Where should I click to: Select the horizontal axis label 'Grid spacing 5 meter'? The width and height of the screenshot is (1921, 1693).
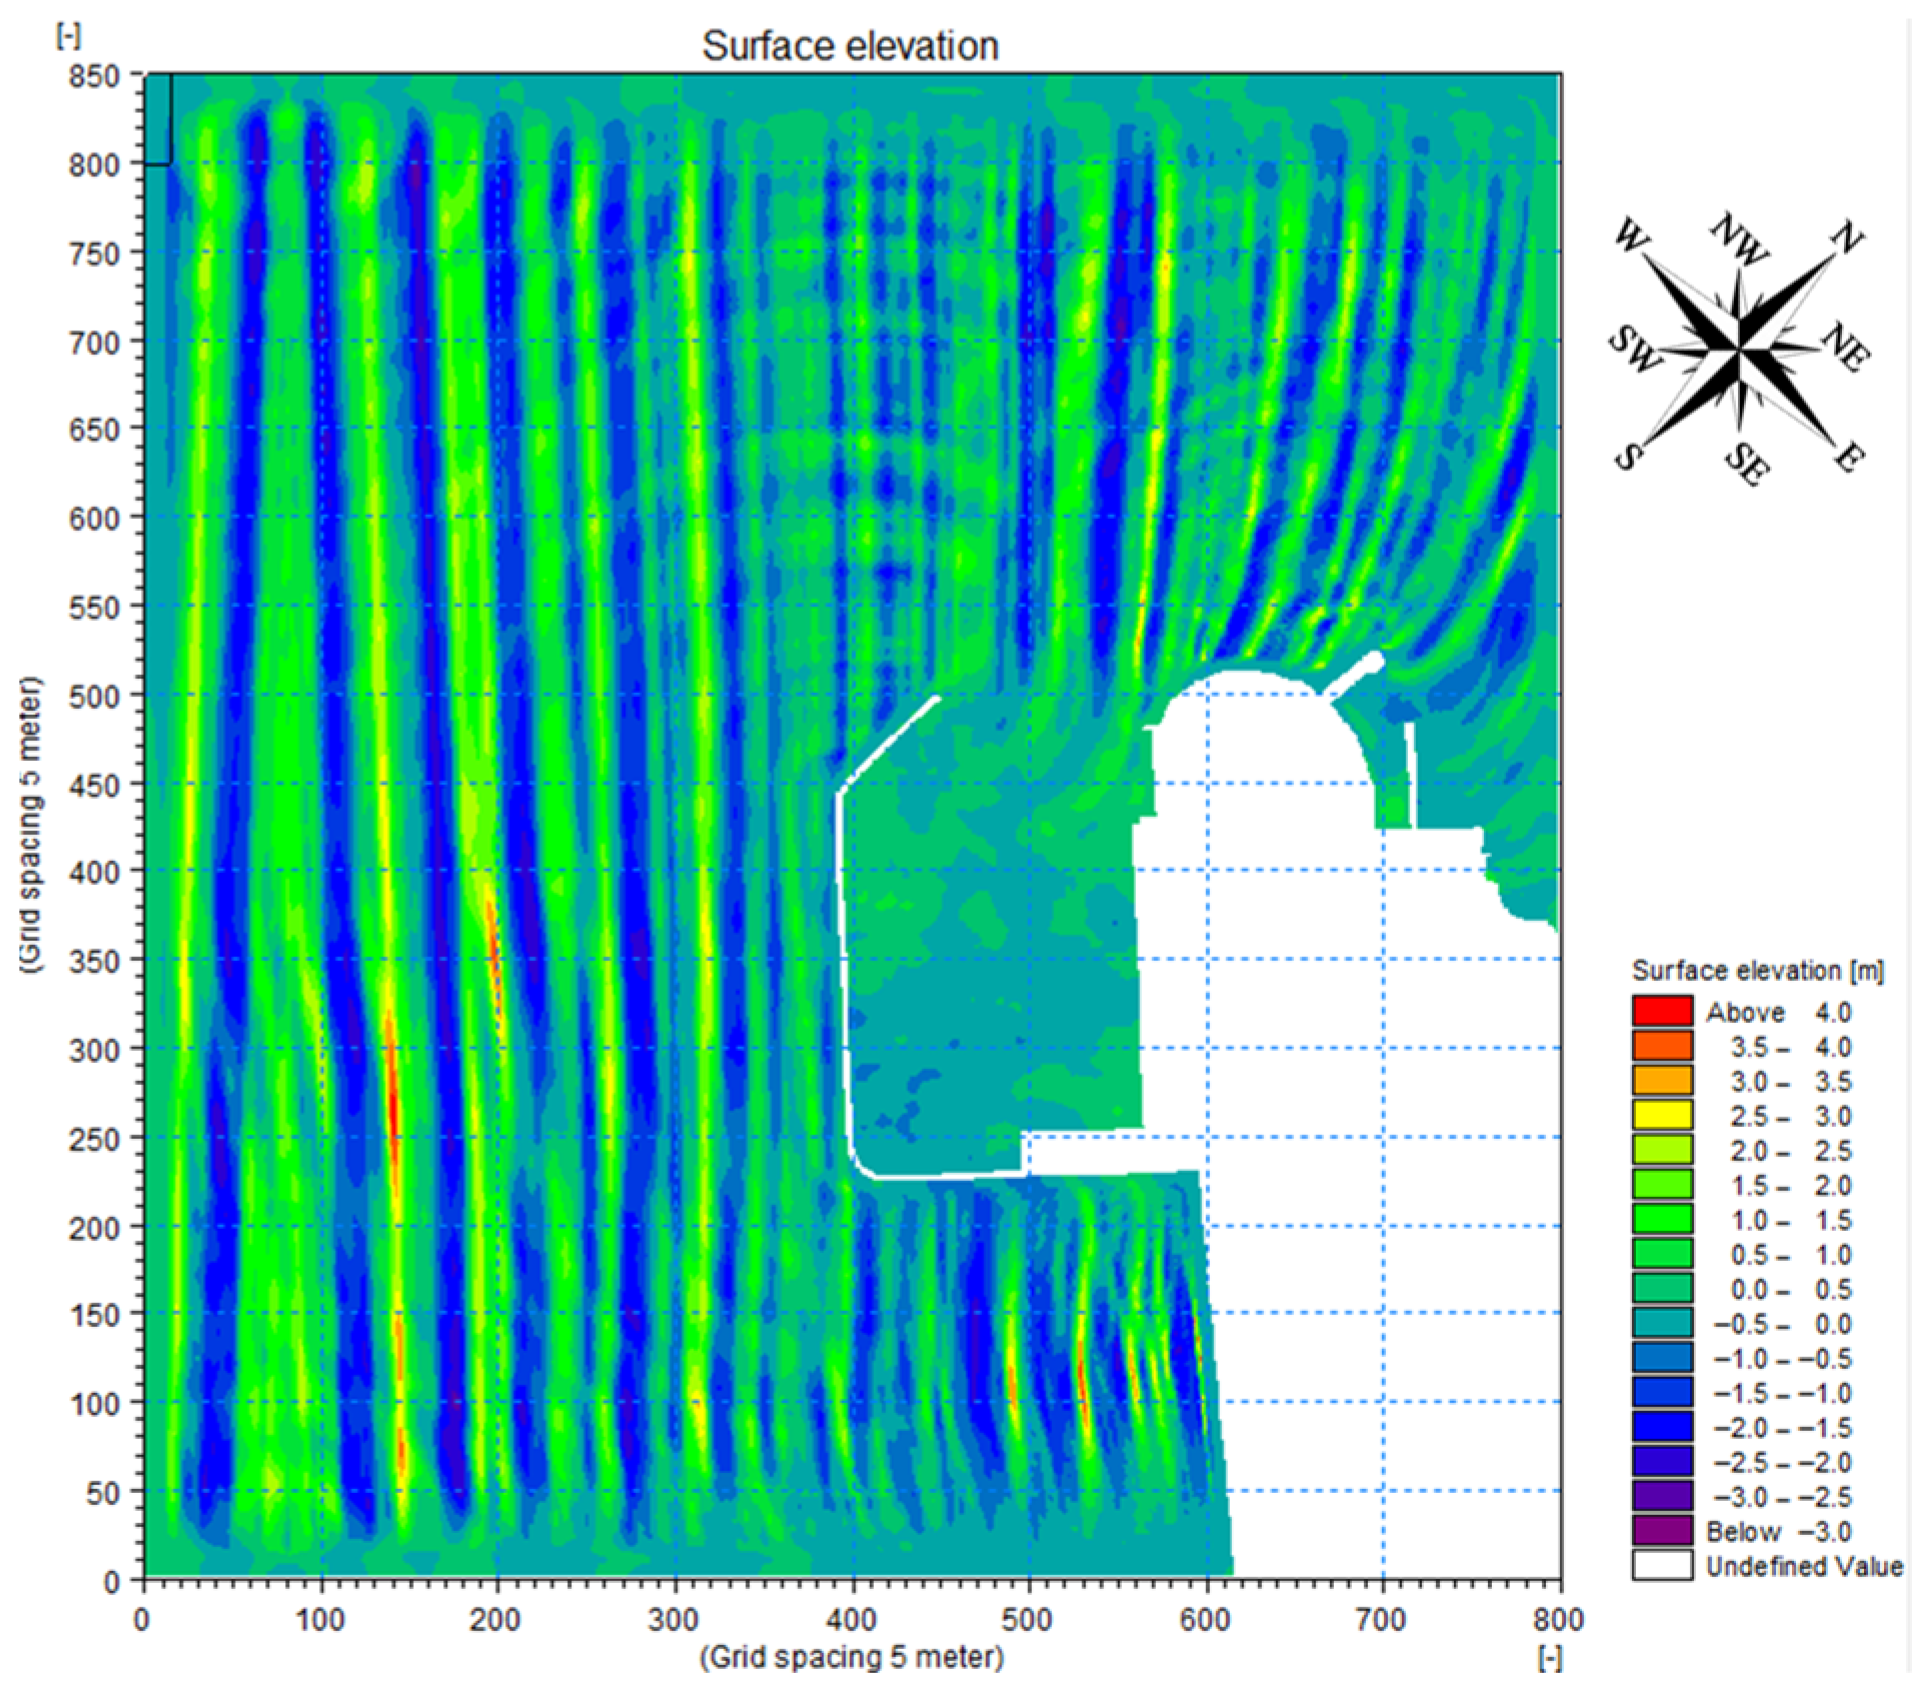[x=851, y=1657]
